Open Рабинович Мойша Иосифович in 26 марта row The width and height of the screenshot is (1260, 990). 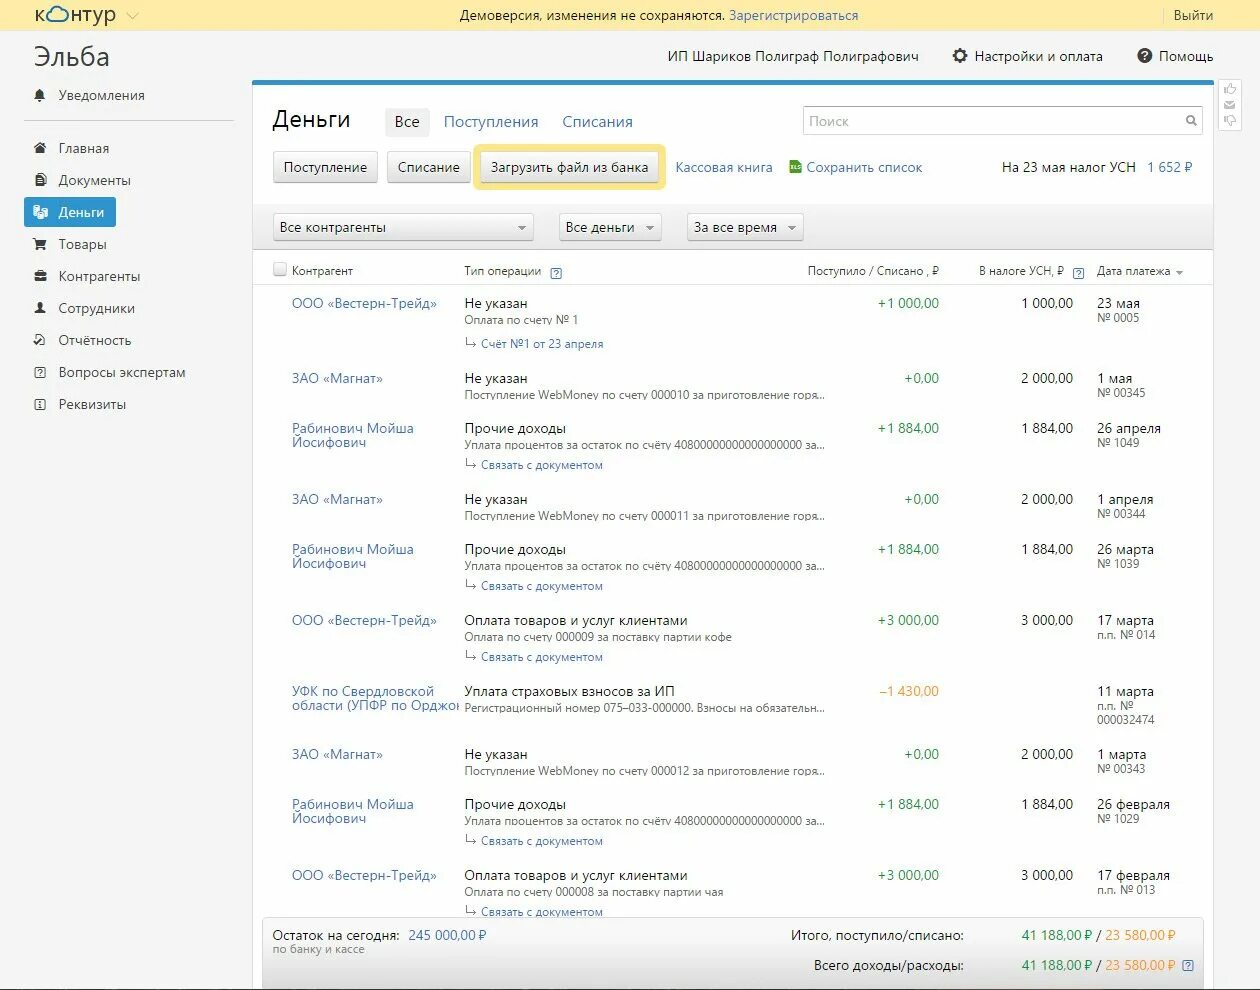tap(352, 556)
